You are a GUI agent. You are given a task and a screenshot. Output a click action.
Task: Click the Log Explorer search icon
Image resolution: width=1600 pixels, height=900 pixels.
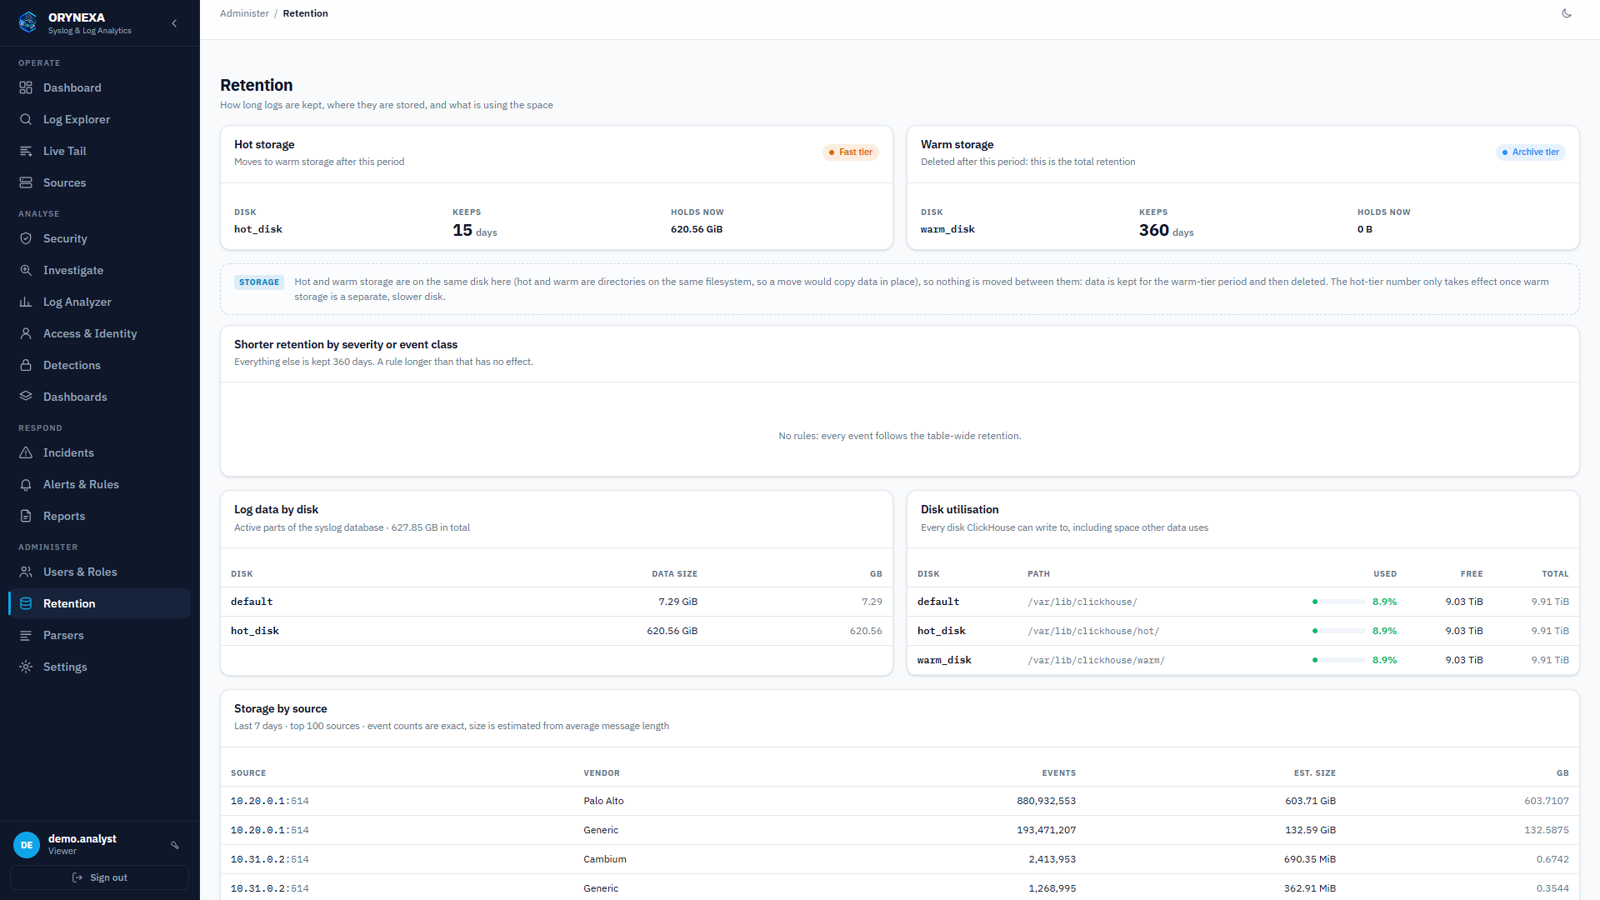pos(26,120)
